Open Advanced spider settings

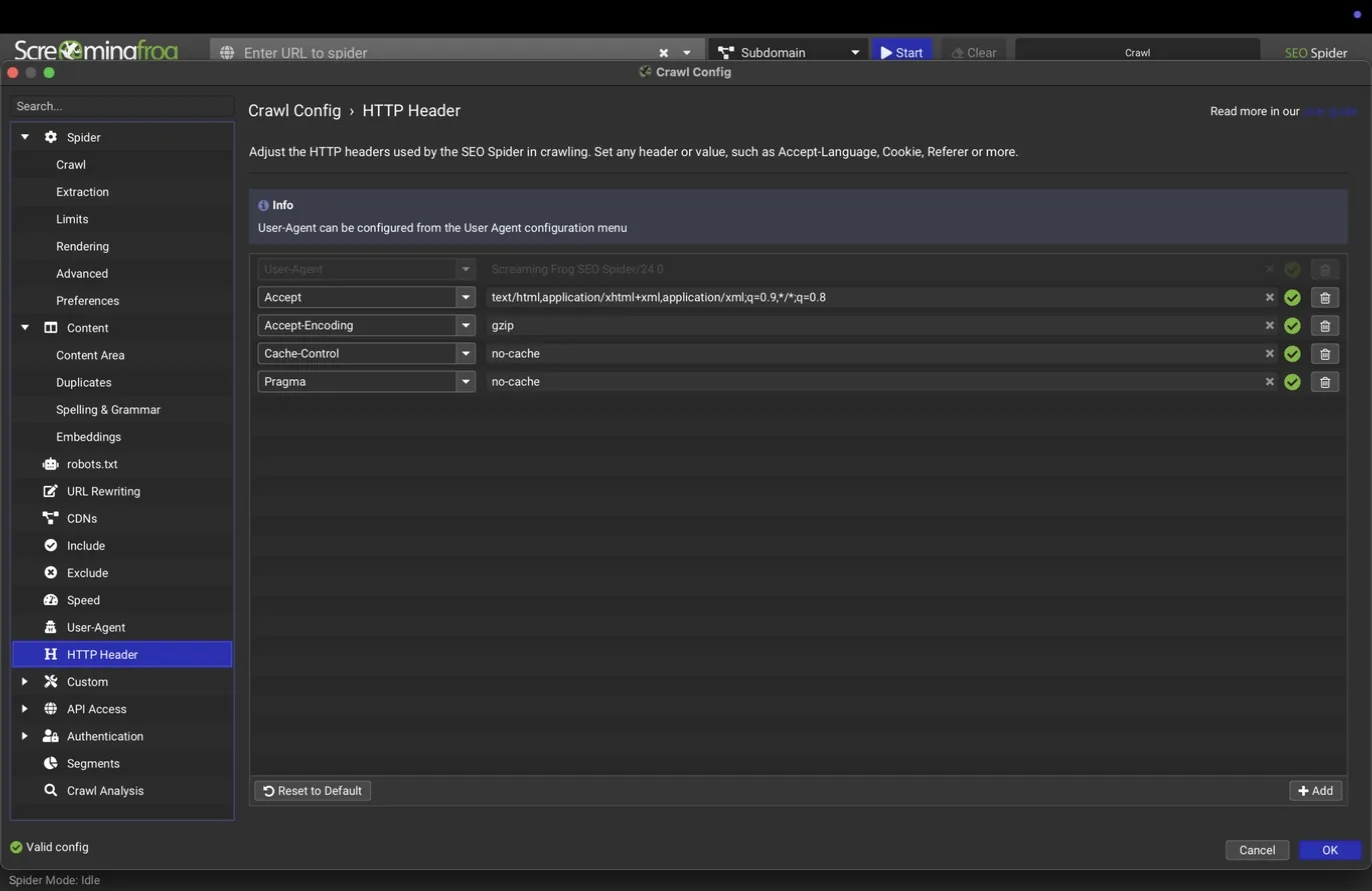(x=82, y=273)
